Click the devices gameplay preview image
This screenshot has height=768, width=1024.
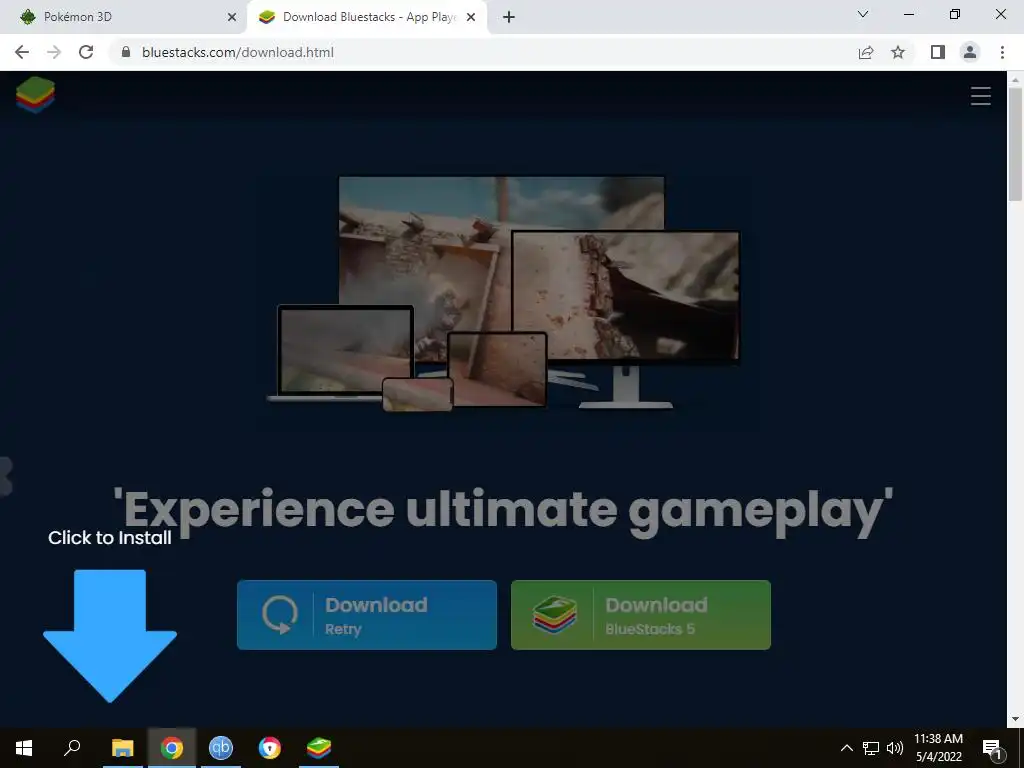pyautogui.click(x=504, y=293)
